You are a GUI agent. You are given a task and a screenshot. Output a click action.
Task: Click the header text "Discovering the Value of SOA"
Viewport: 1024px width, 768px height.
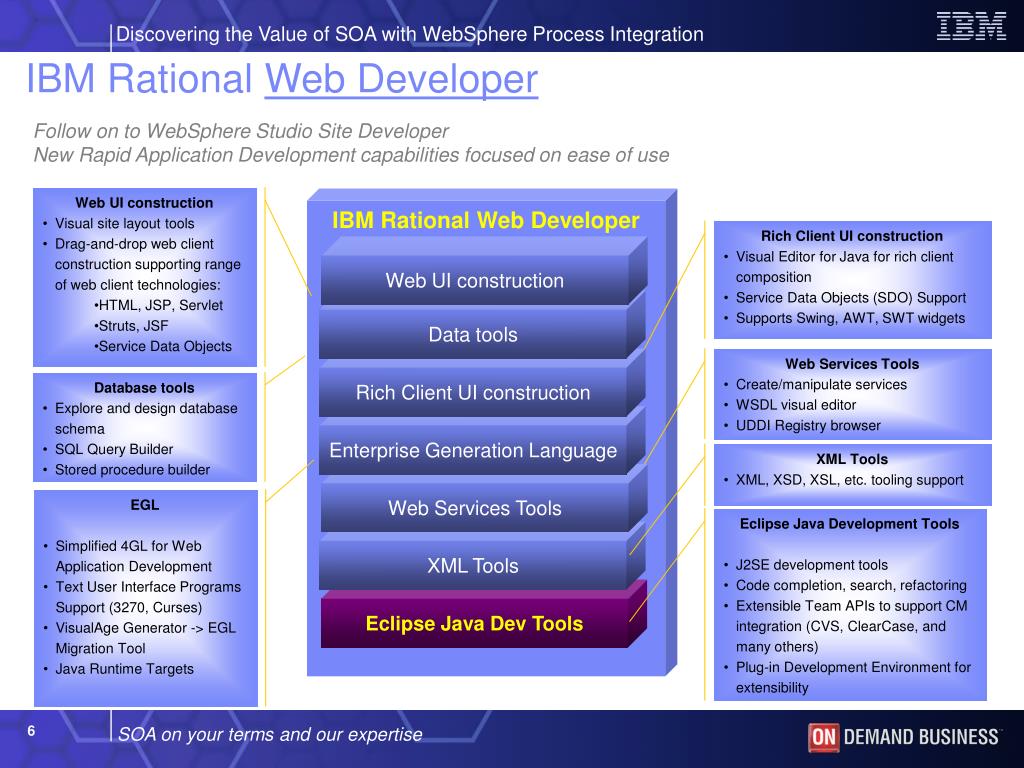tap(246, 34)
